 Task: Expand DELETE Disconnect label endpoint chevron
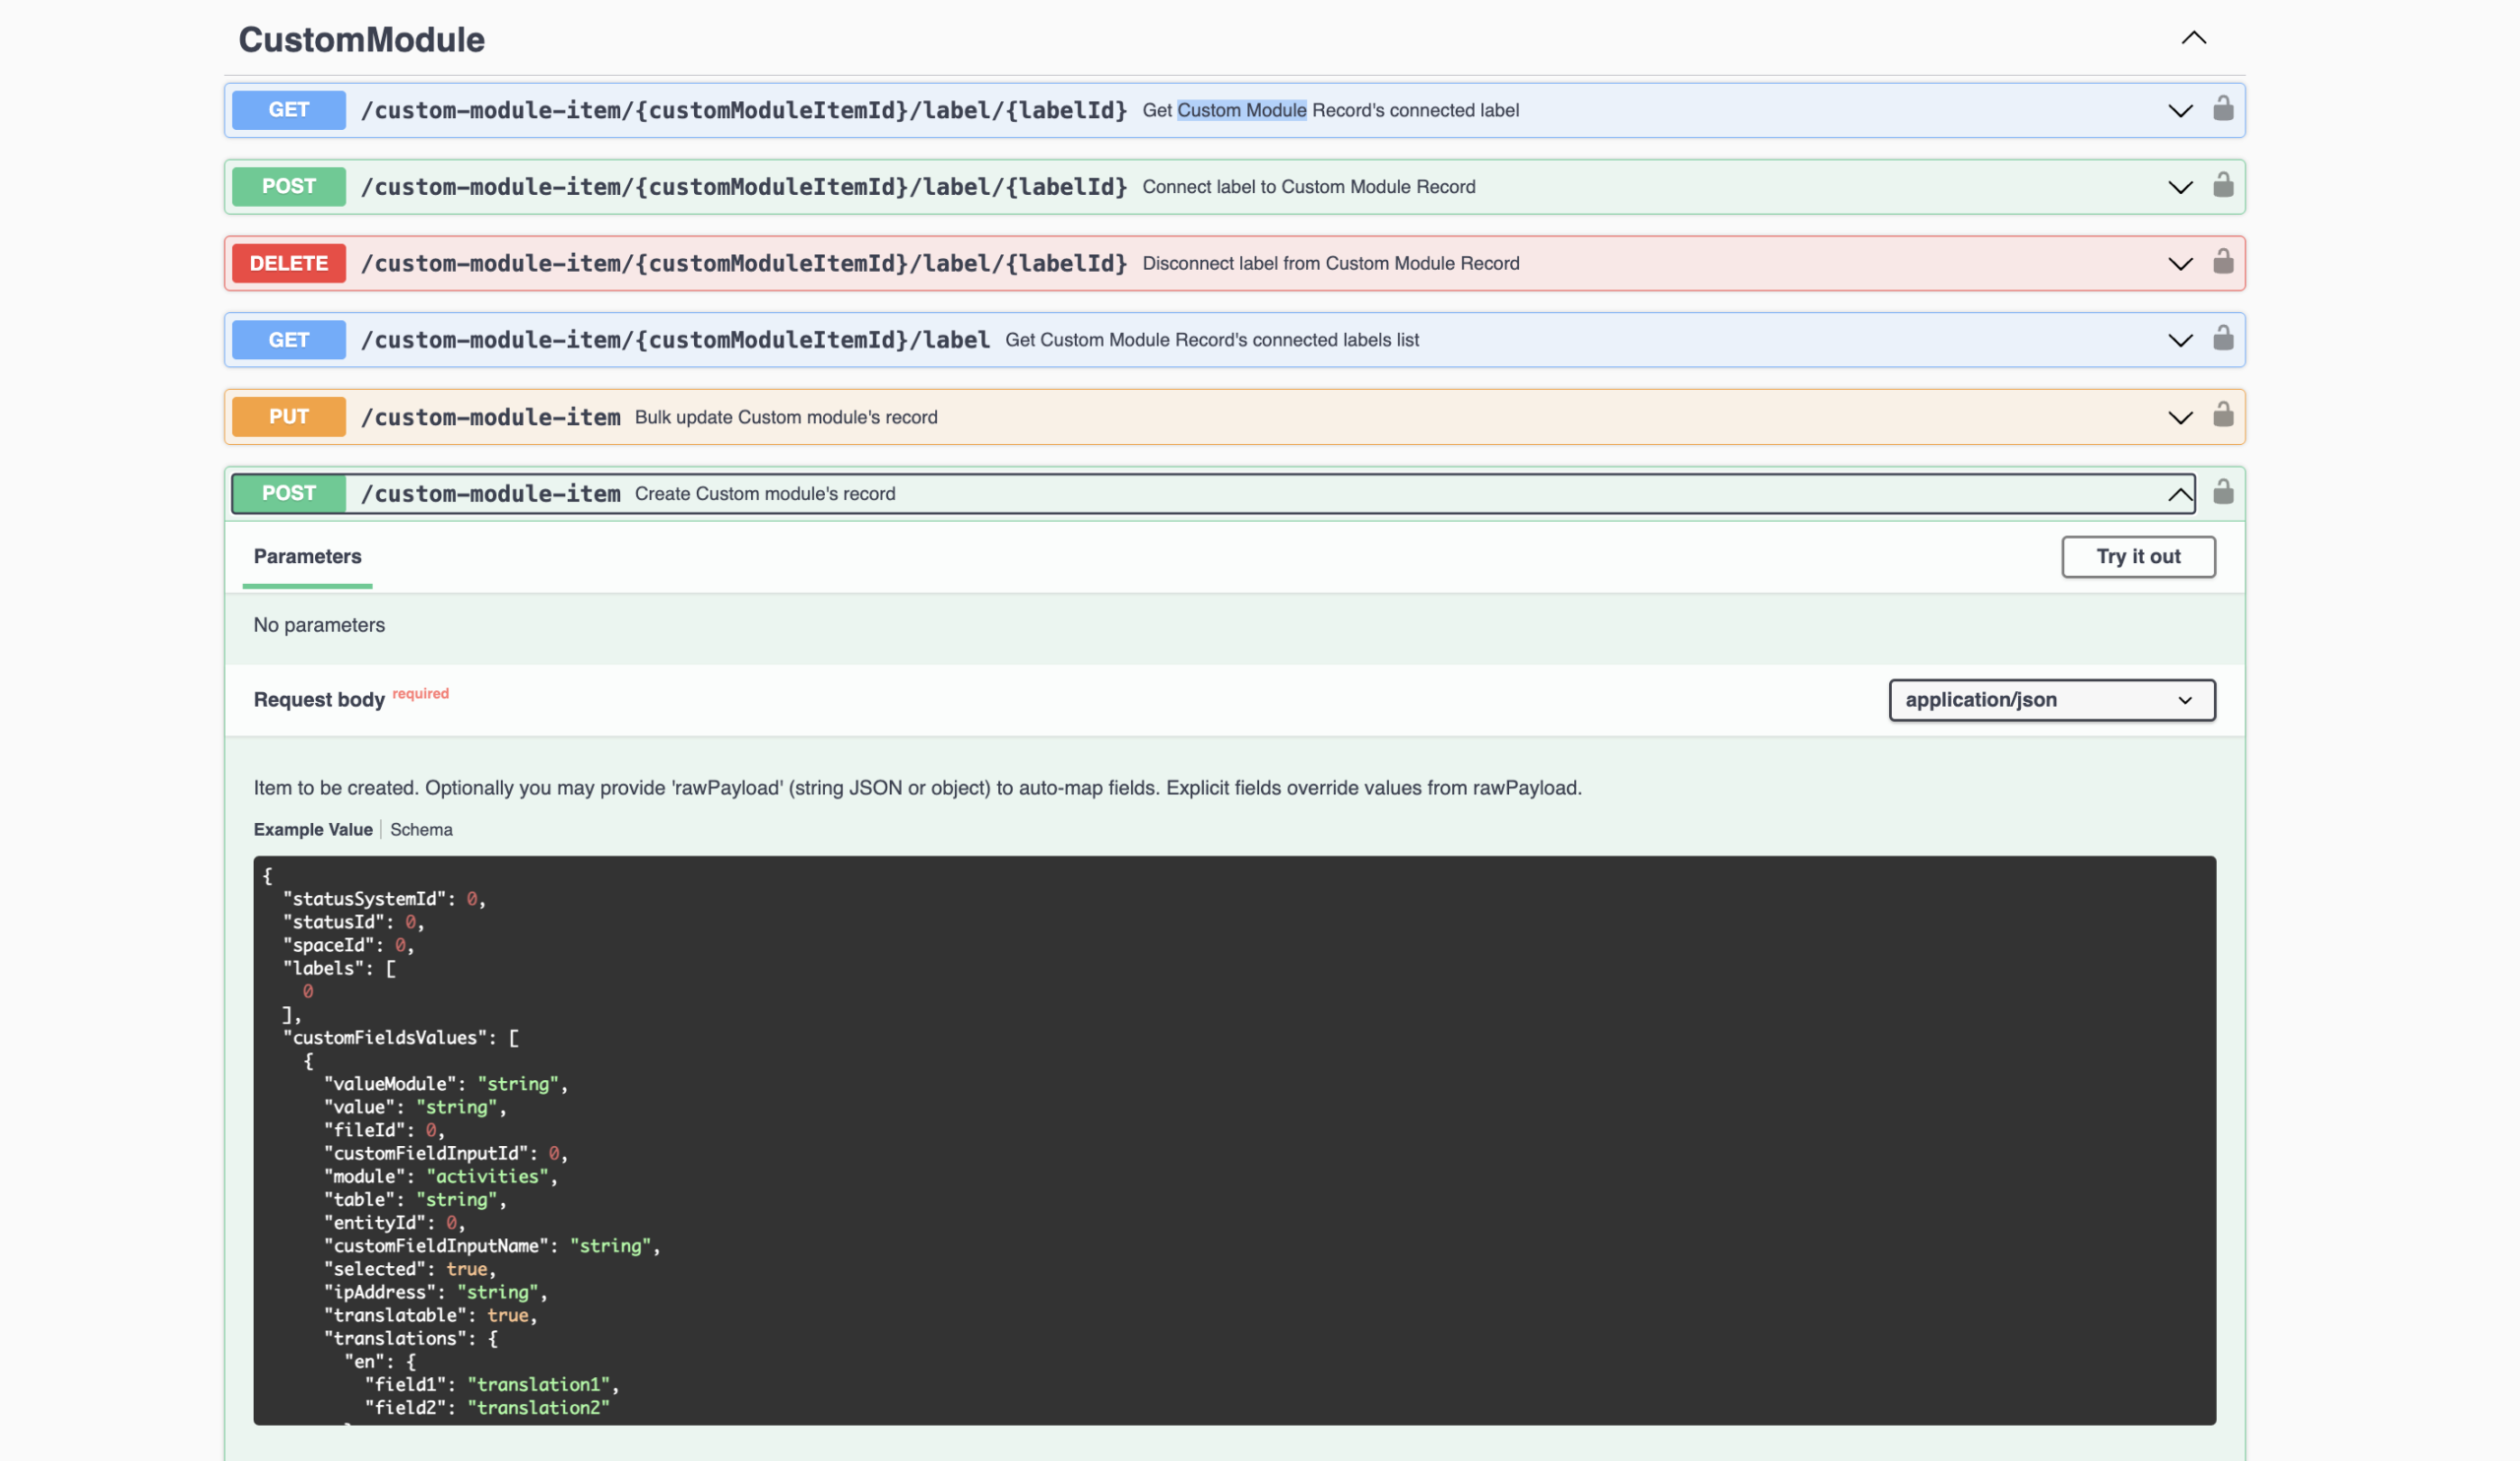pyautogui.click(x=2179, y=264)
